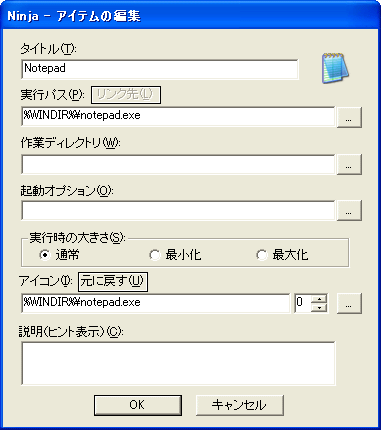Image resolution: width=381 pixels, height=430 pixels.
Task: Increase the icon index with up arrow
Action: (319, 298)
